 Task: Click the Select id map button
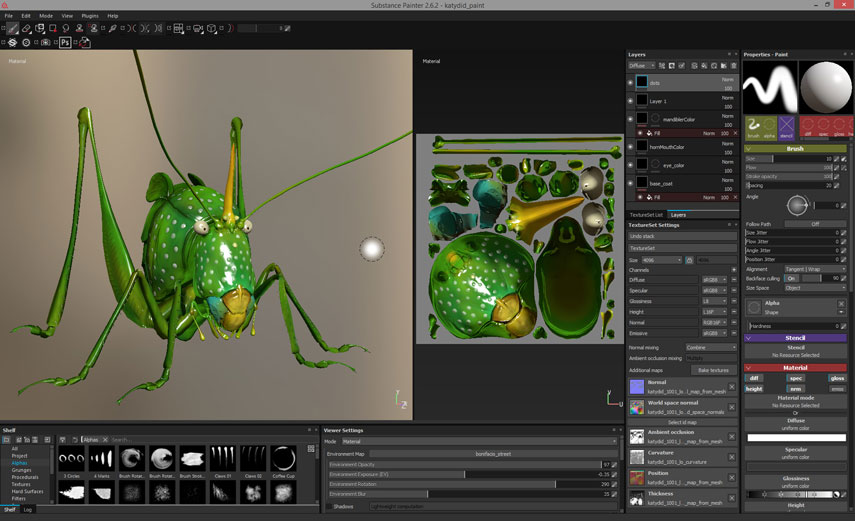tap(682, 422)
